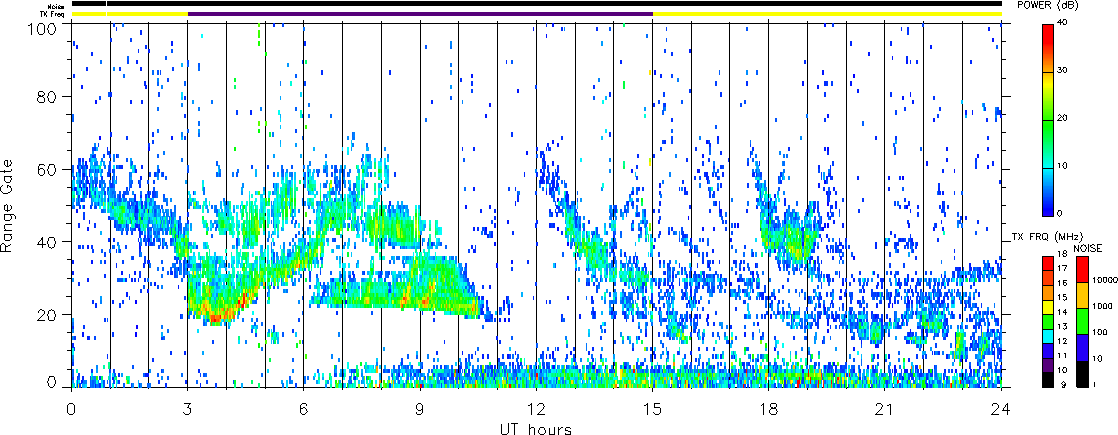Click the POWER (dB) gradient colorbar
Image resolution: width=1118 pixels, height=435 pixels.
click(1049, 120)
